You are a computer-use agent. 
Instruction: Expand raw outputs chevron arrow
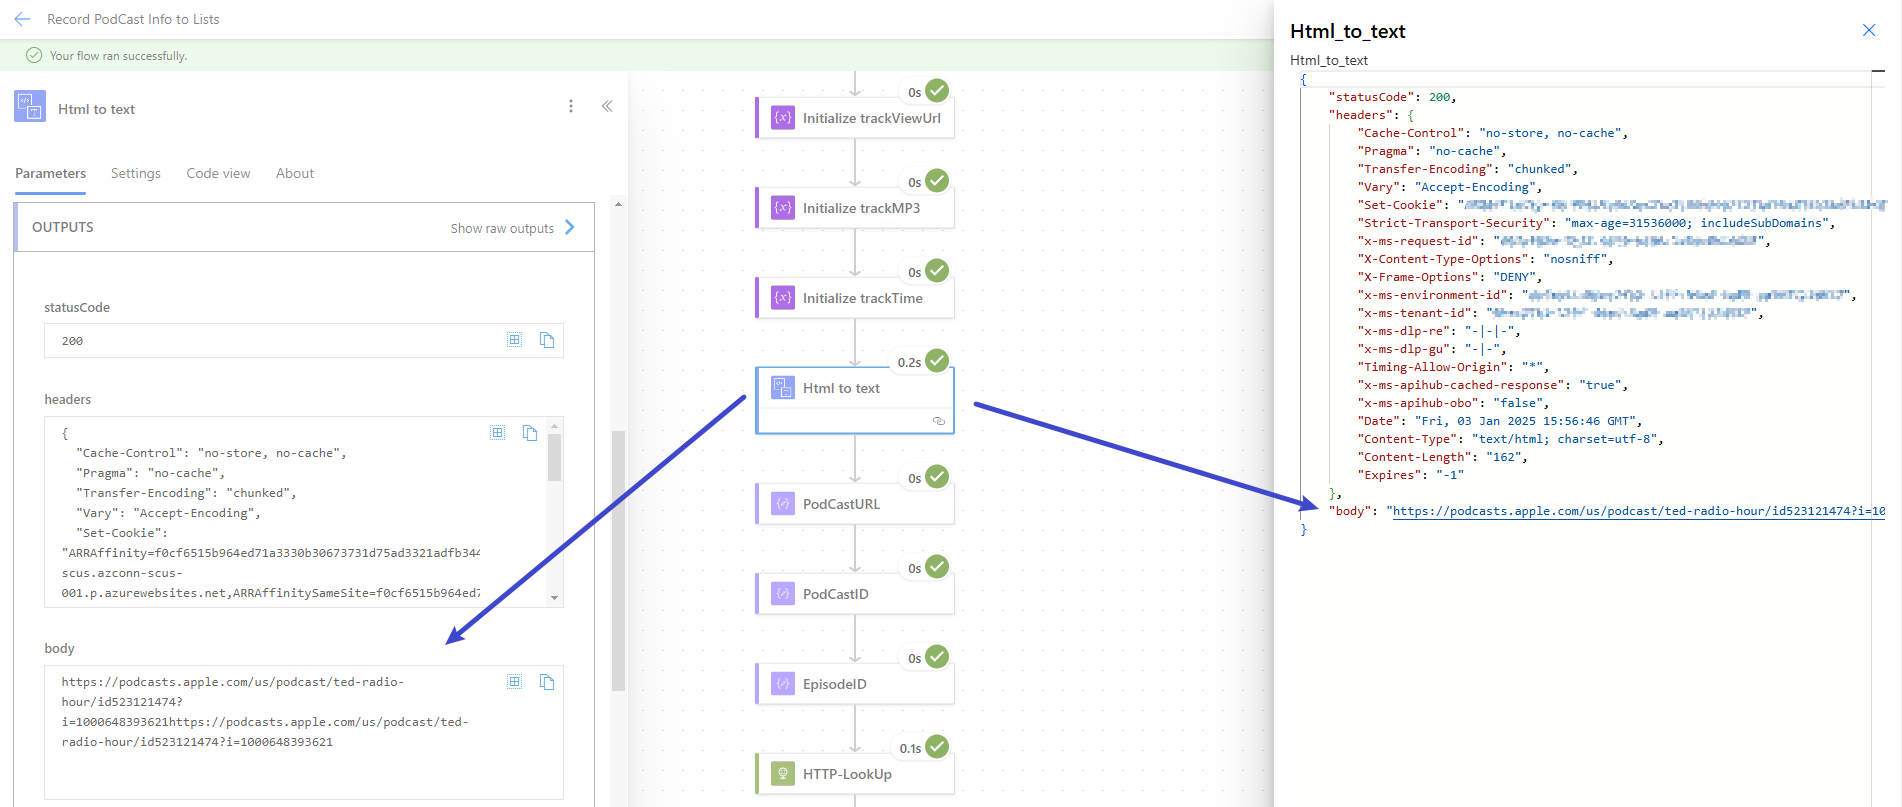click(570, 227)
